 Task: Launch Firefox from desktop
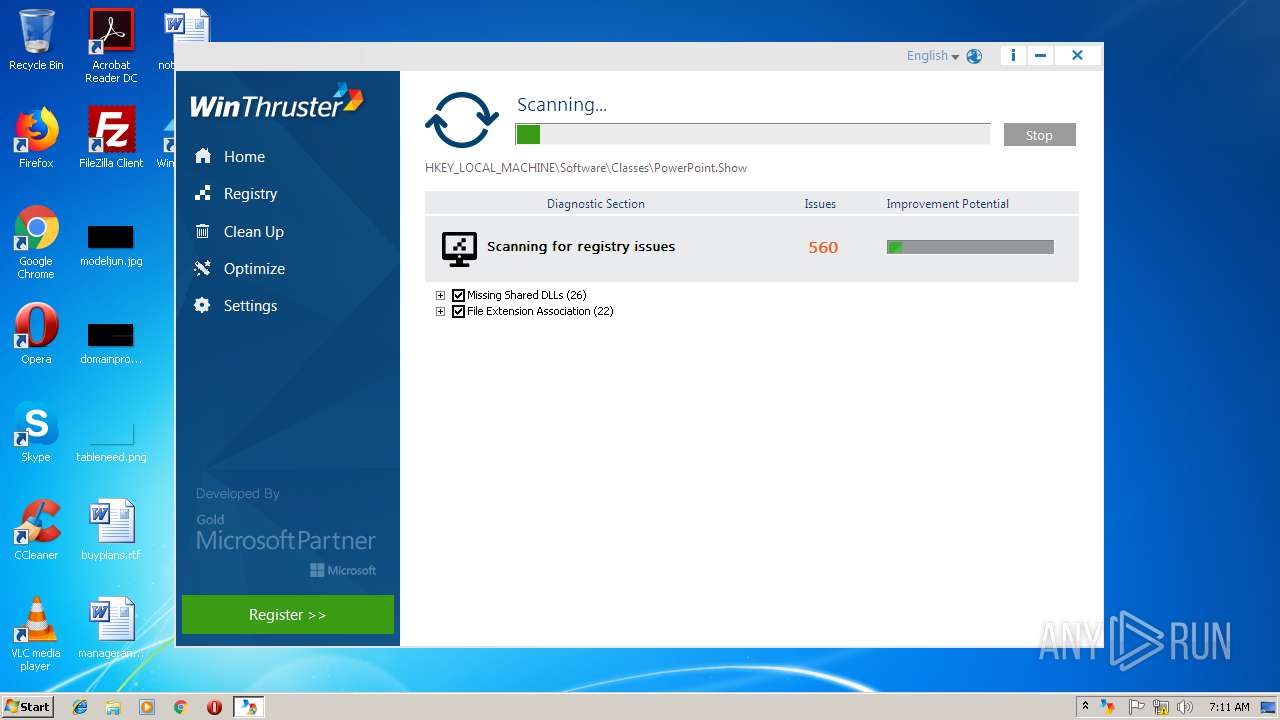[x=36, y=138]
